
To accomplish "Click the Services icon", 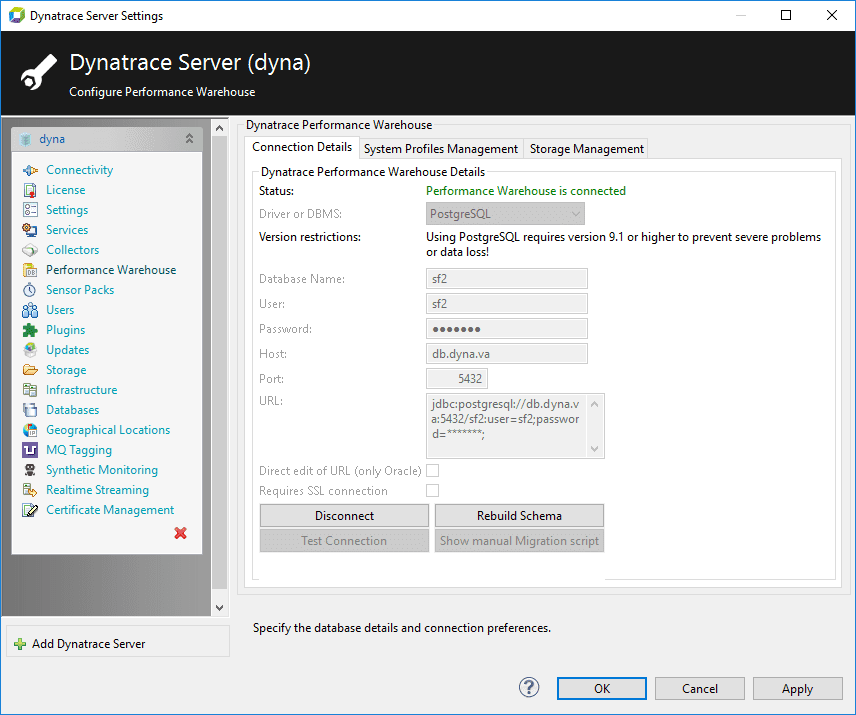I will pyautogui.click(x=30, y=230).
